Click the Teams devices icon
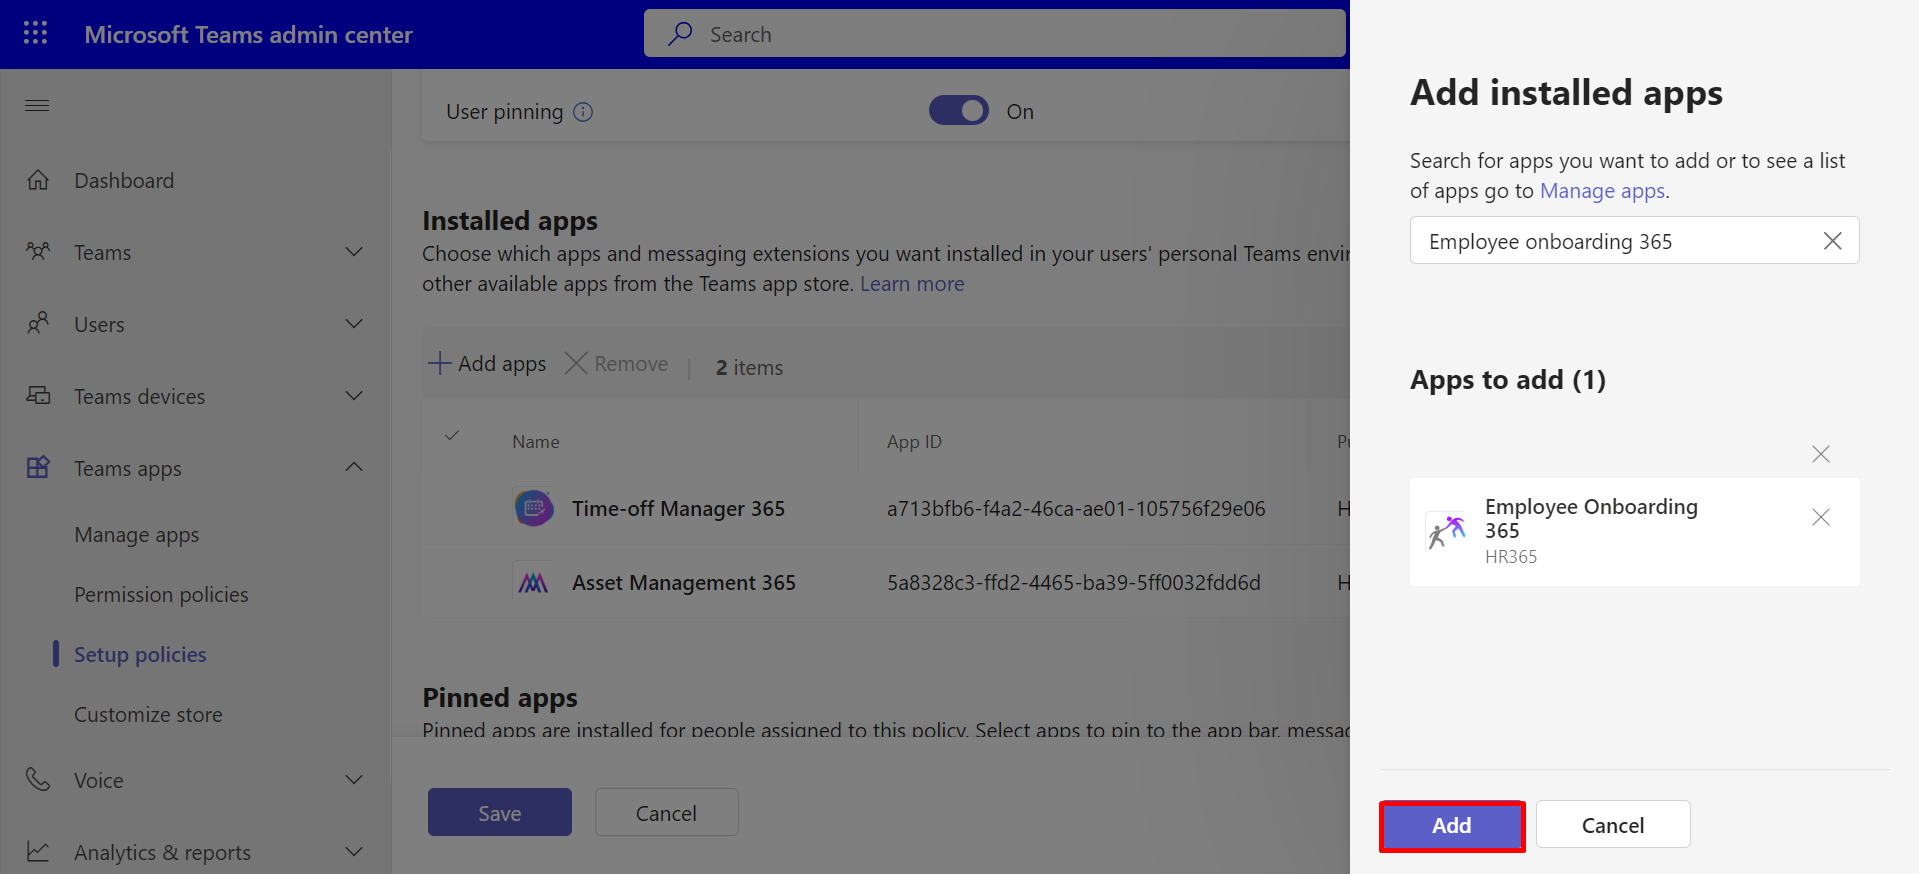This screenshot has height=874, width=1919. 38,396
